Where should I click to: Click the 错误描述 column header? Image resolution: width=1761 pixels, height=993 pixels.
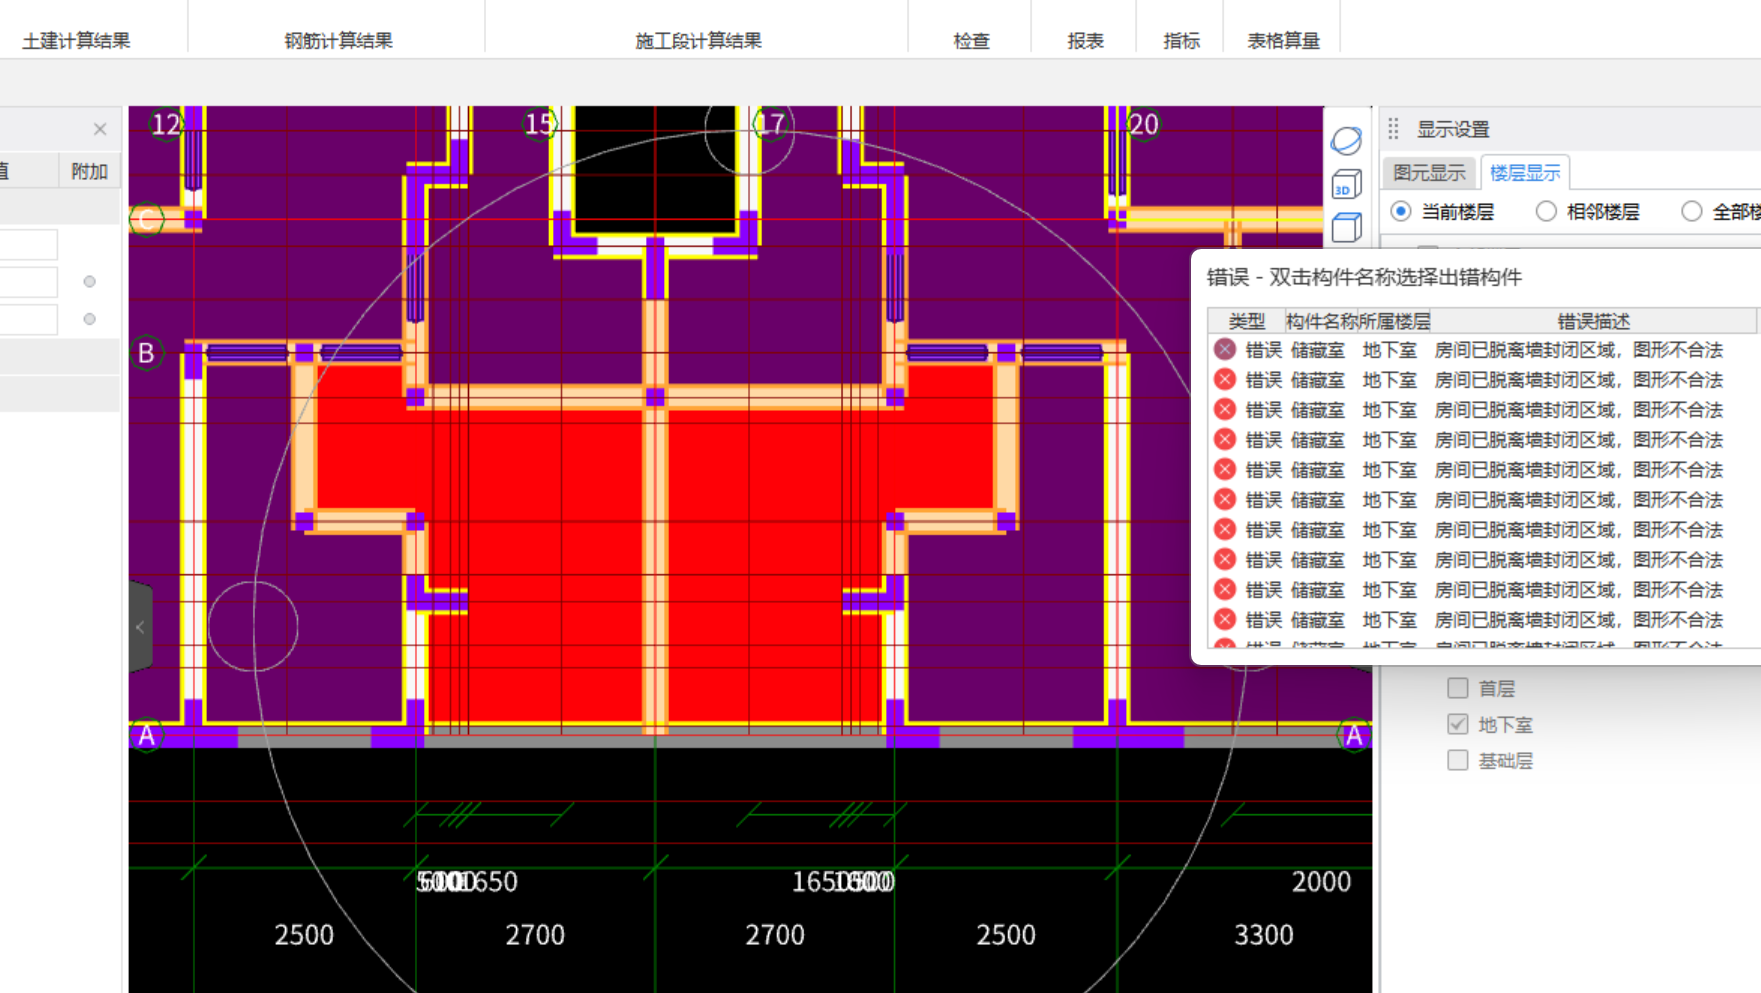[x=1594, y=321]
